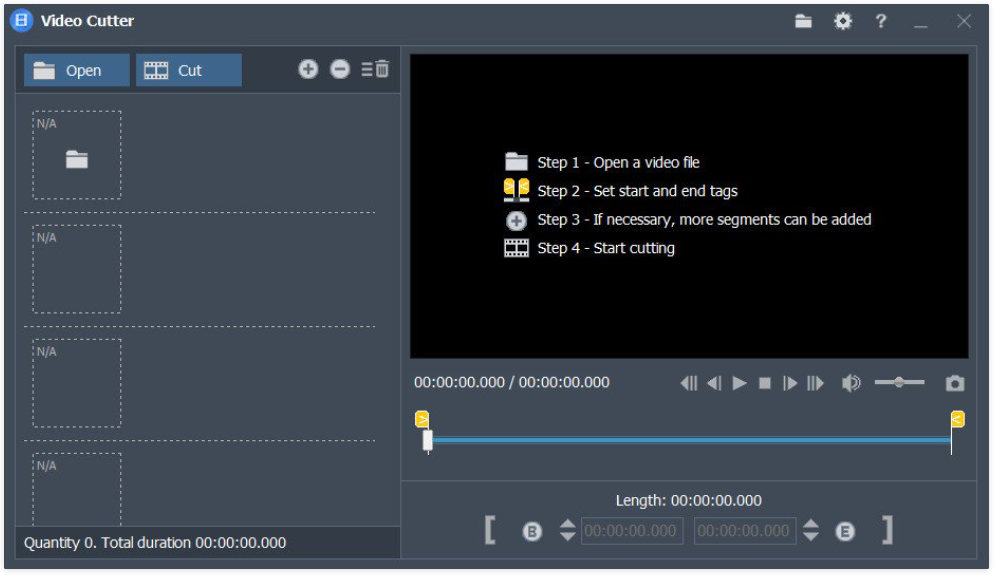This screenshot has width=994, height=575.
Task: Click the Open button
Action: pos(77,70)
